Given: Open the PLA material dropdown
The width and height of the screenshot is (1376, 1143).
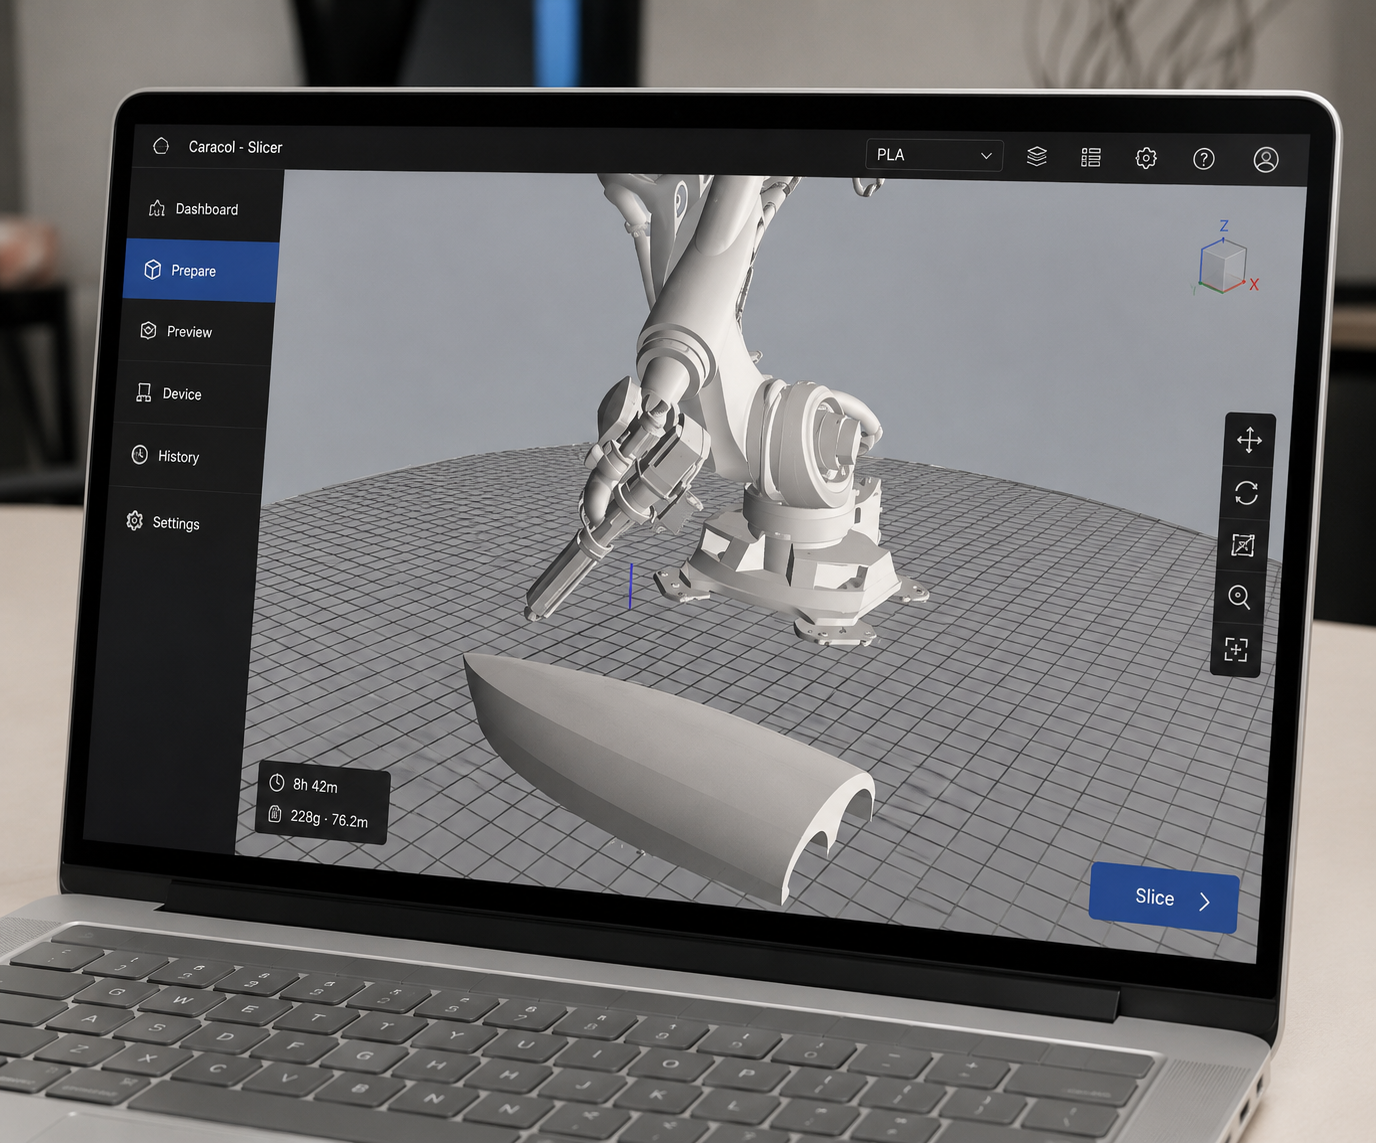Looking at the screenshot, I should pyautogui.click(x=934, y=155).
